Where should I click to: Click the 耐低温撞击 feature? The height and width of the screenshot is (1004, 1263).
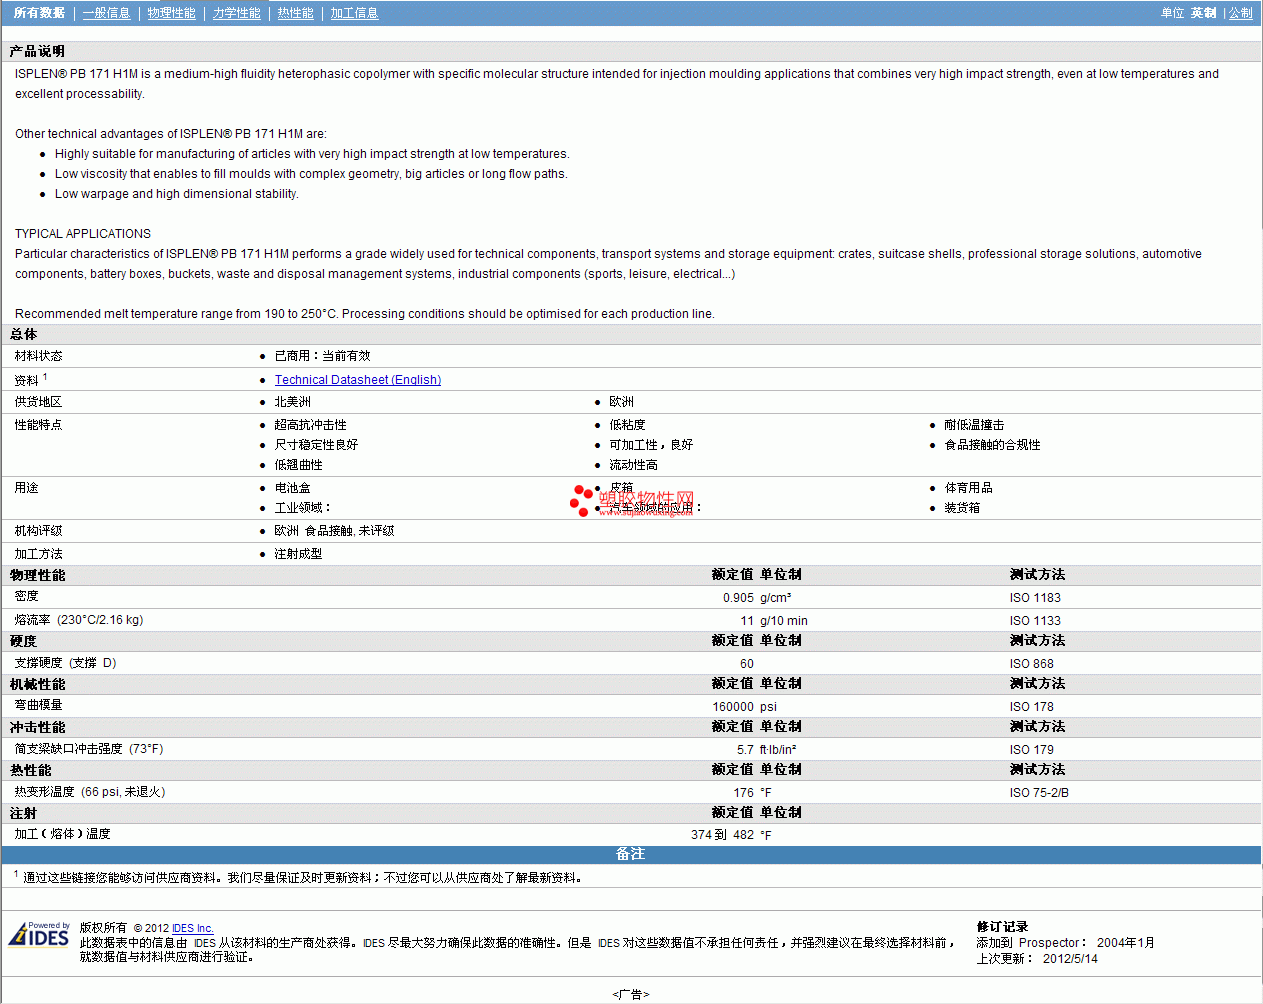(974, 425)
